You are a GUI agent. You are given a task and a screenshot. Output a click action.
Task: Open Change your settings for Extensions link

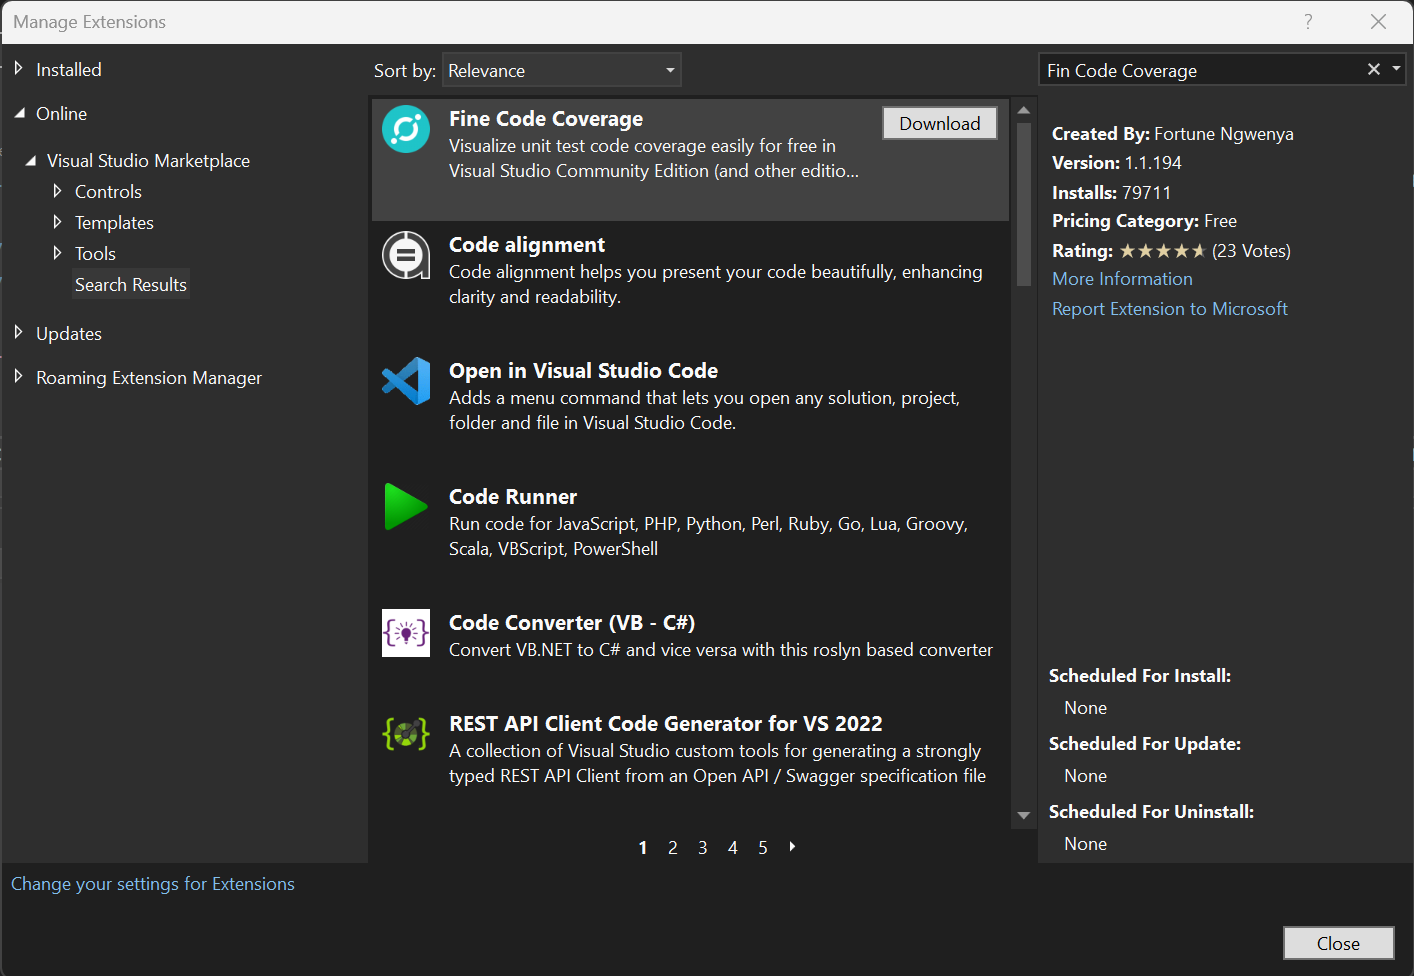click(153, 884)
